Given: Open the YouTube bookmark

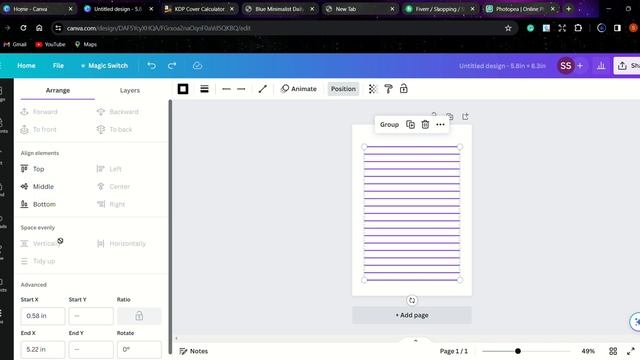Looking at the screenshot, I should pyautogui.click(x=50, y=44).
